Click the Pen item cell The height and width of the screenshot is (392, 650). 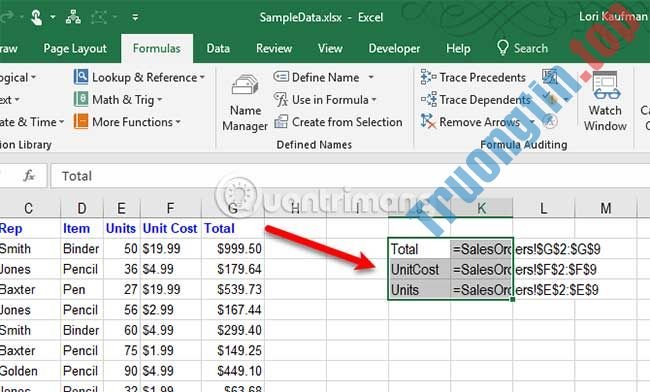click(x=82, y=289)
